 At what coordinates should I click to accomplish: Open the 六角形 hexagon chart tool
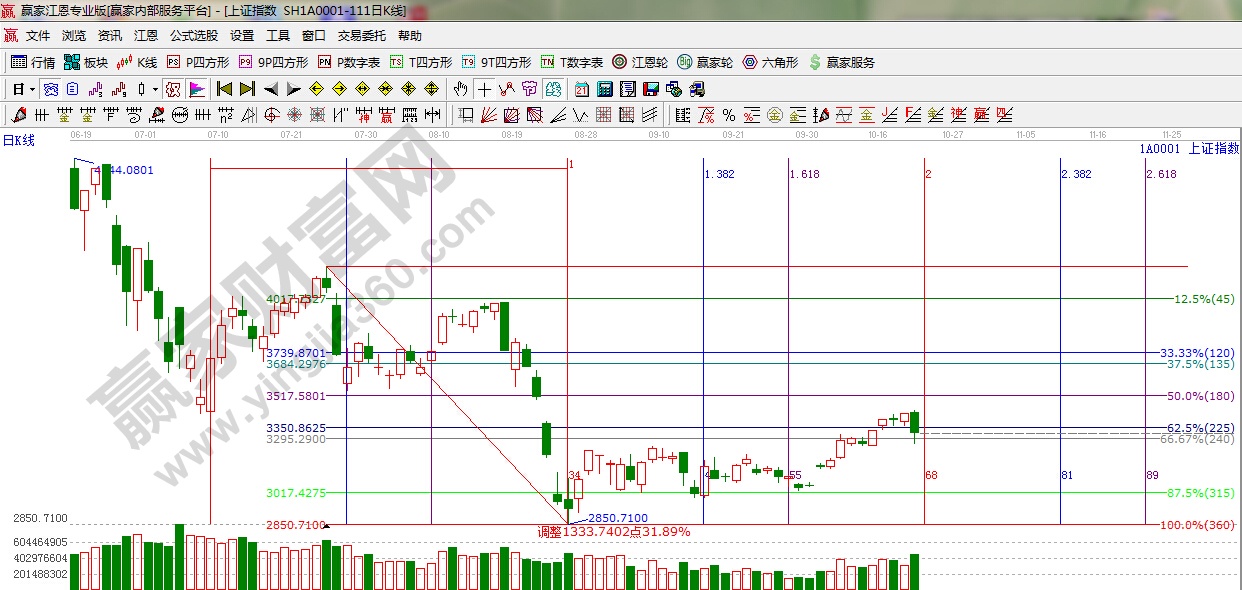tap(770, 62)
